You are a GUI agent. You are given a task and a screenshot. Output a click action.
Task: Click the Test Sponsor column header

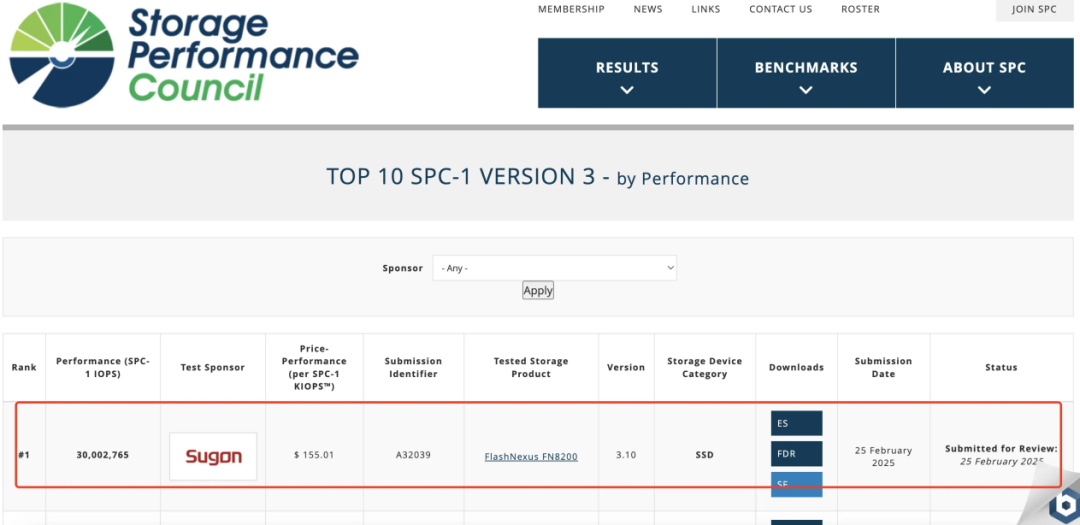coord(213,367)
